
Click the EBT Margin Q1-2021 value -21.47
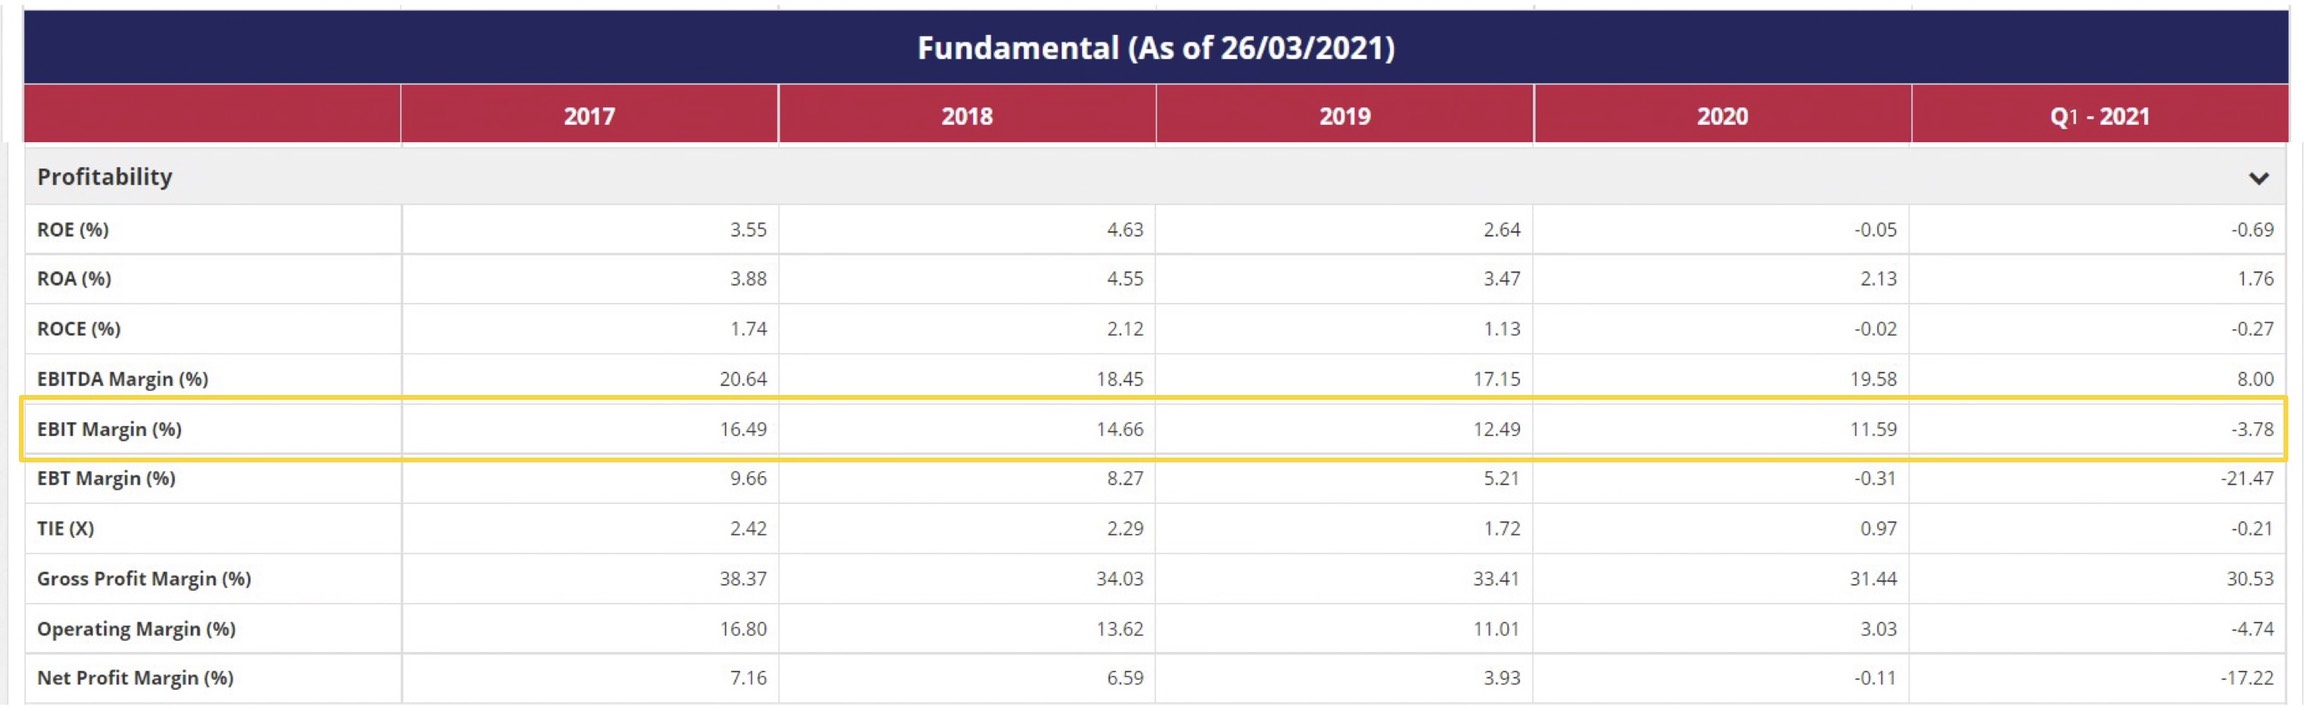click(x=2246, y=478)
